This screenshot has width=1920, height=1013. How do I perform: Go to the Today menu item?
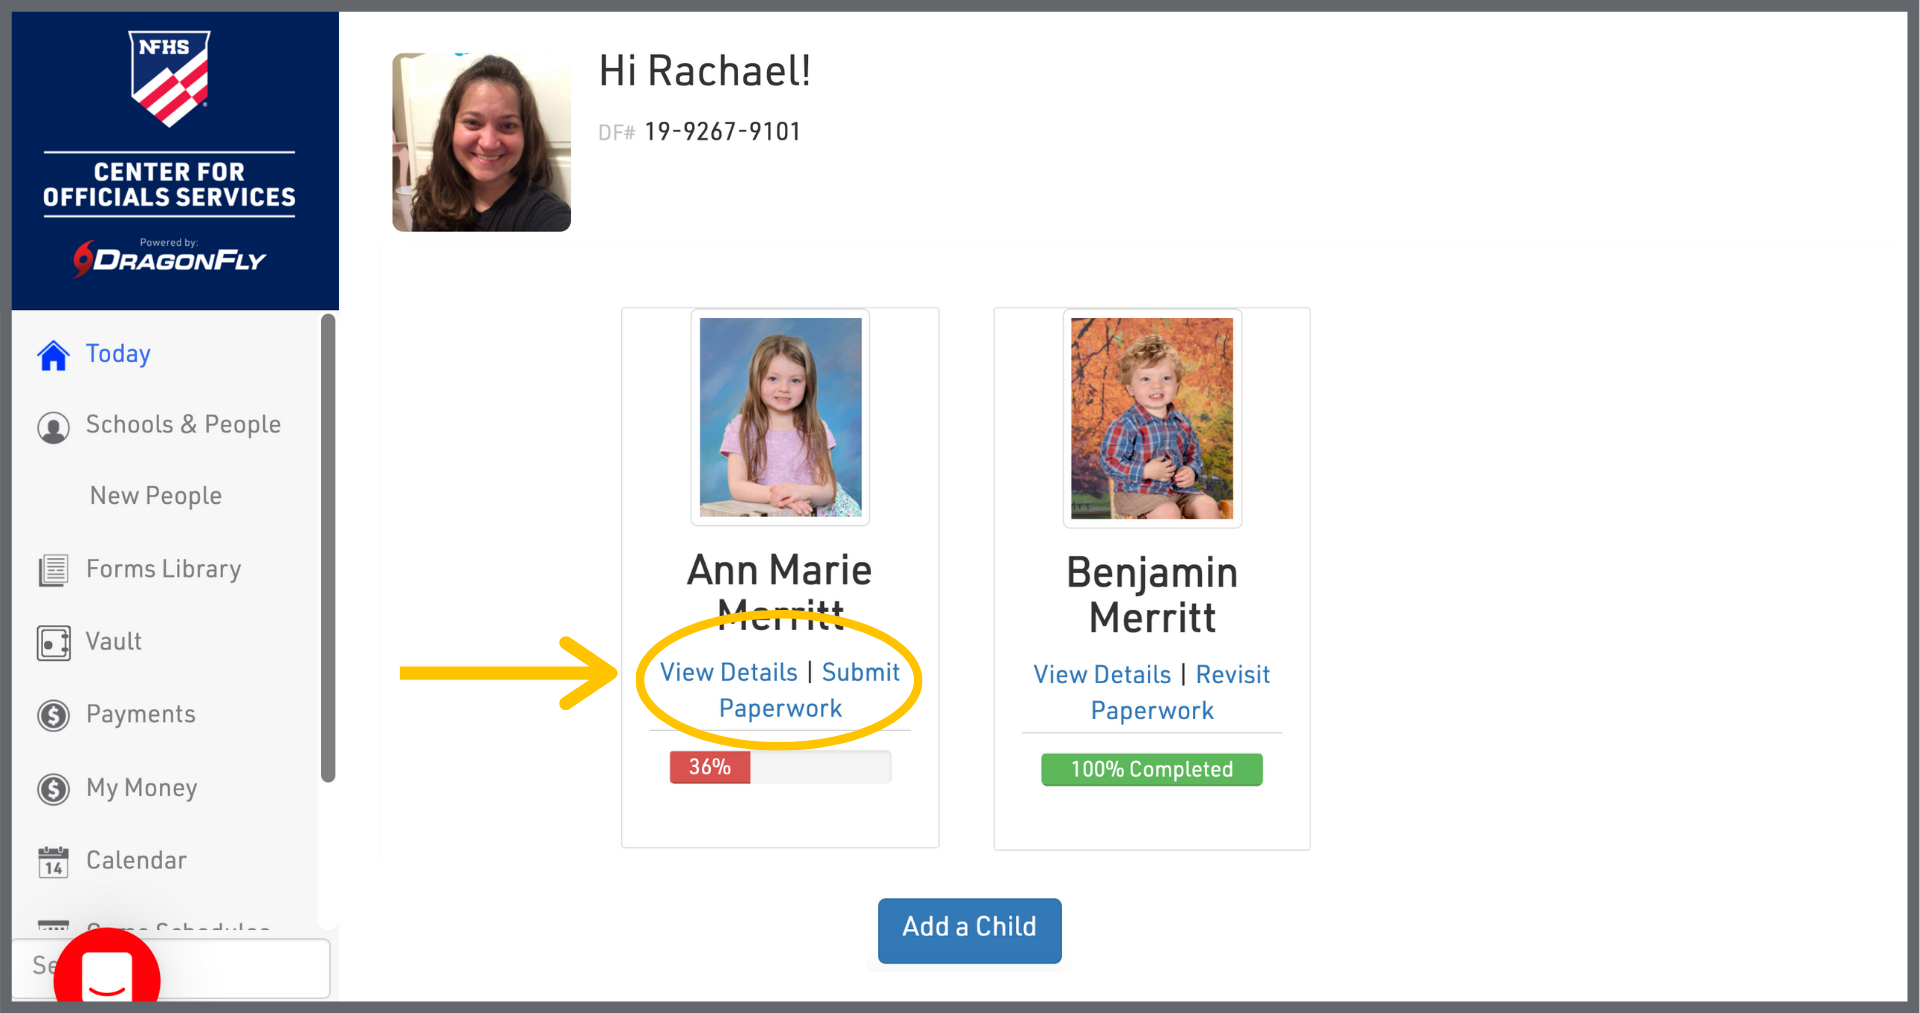pos(118,354)
